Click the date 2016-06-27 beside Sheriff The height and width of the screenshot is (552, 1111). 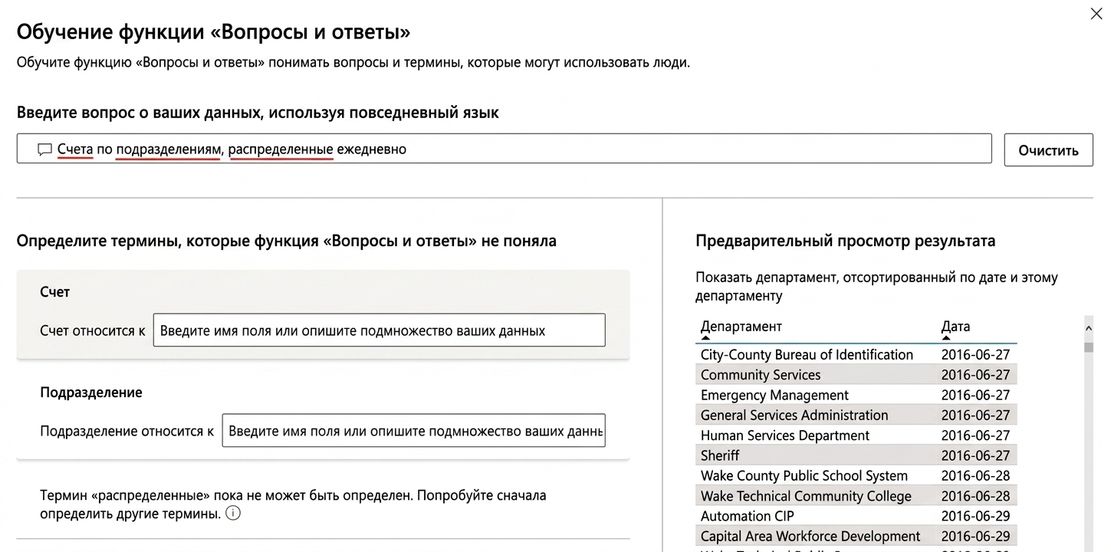(976, 456)
